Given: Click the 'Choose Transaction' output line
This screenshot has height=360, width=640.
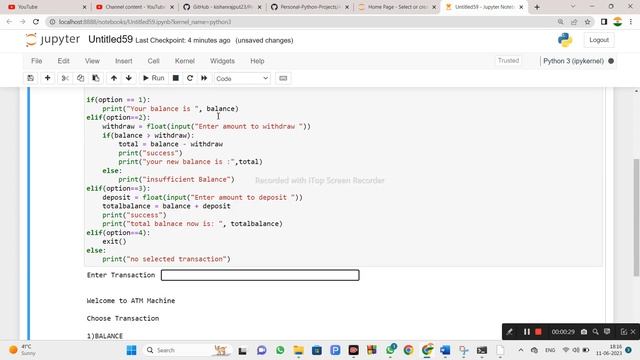Looking at the screenshot, I should point(122,318).
